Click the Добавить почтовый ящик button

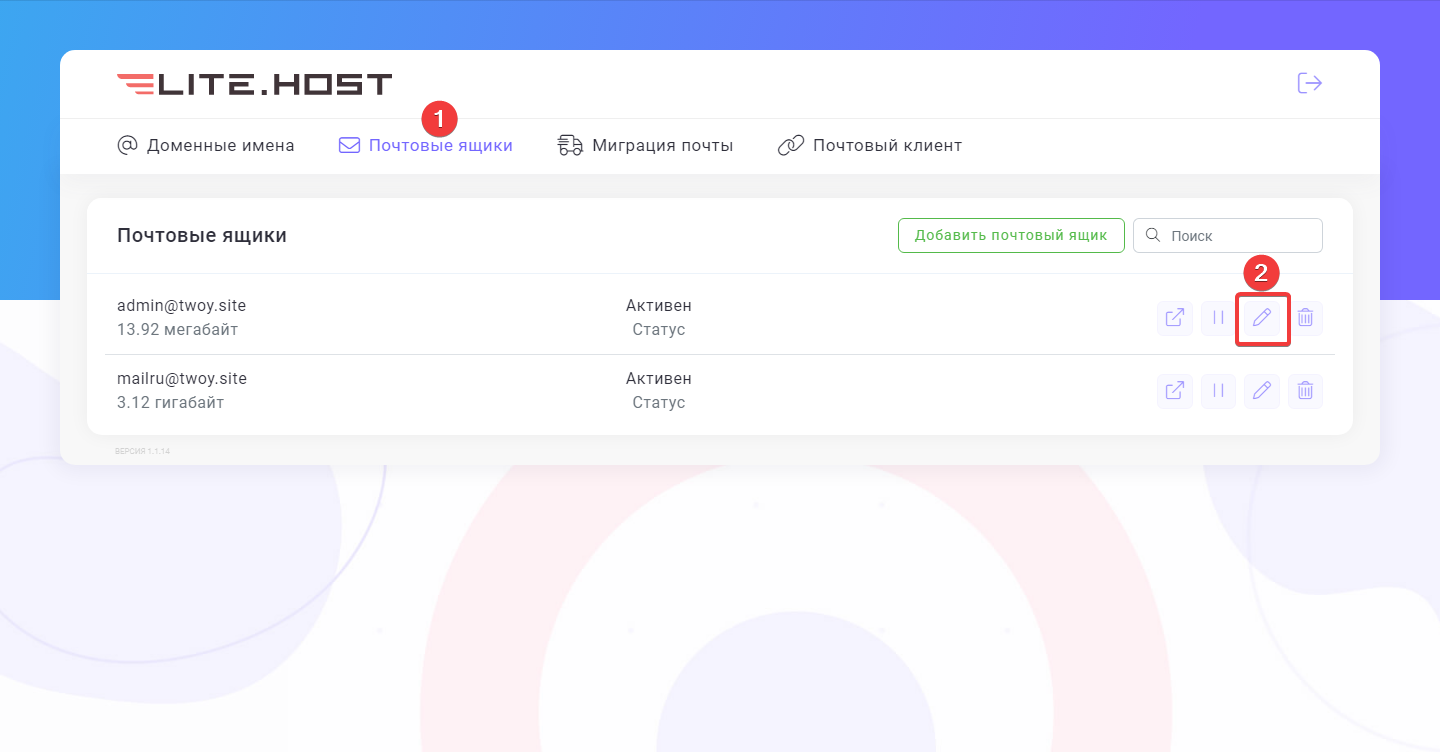tap(1011, 236)
